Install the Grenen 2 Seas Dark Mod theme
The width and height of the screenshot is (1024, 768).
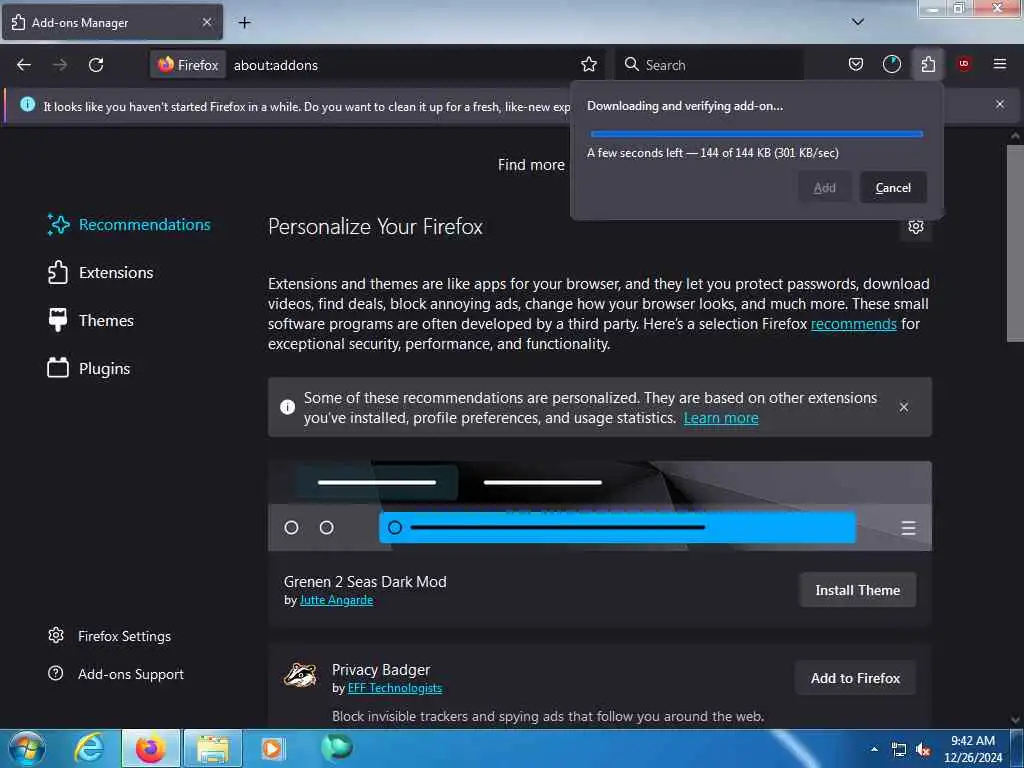tap(857, 590)
